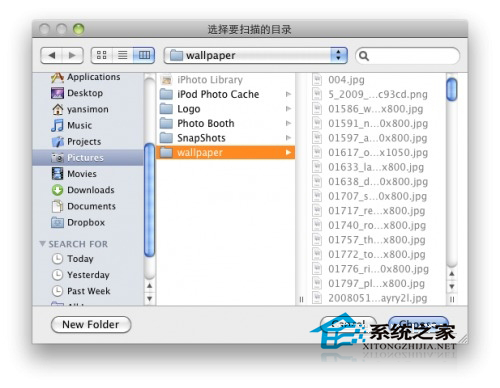The height and width of the screenshot is (388, 500).
Task: Select file 01797_pl...x800.jpg
Action: (376, 283)
